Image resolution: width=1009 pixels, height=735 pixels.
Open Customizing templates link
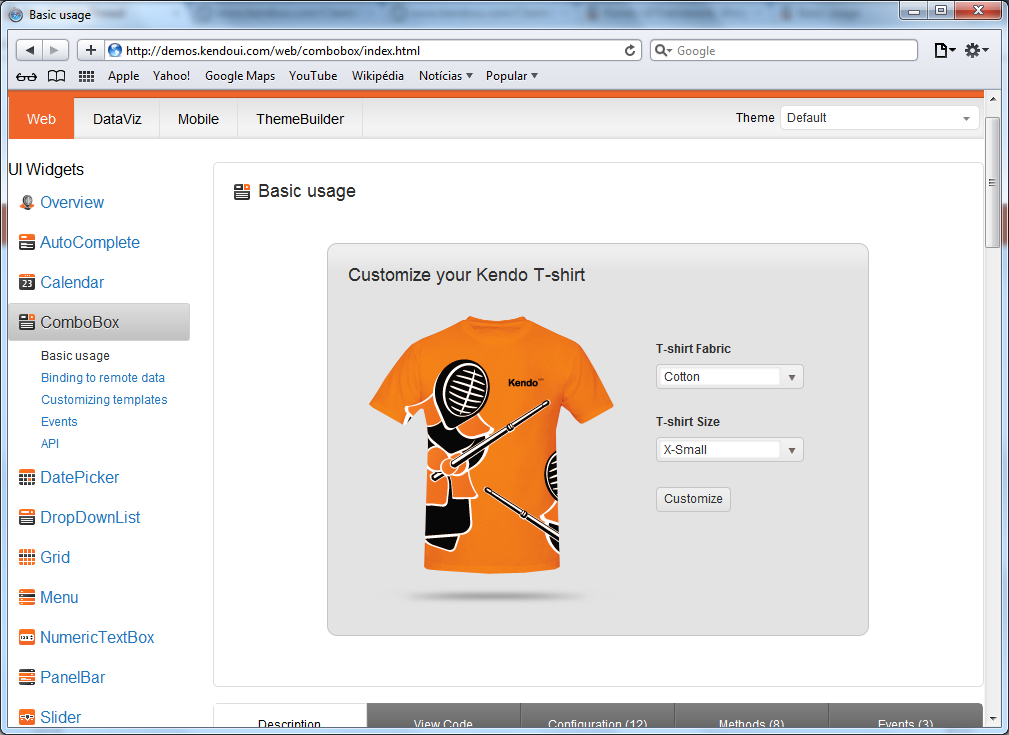tap(104, 400)
